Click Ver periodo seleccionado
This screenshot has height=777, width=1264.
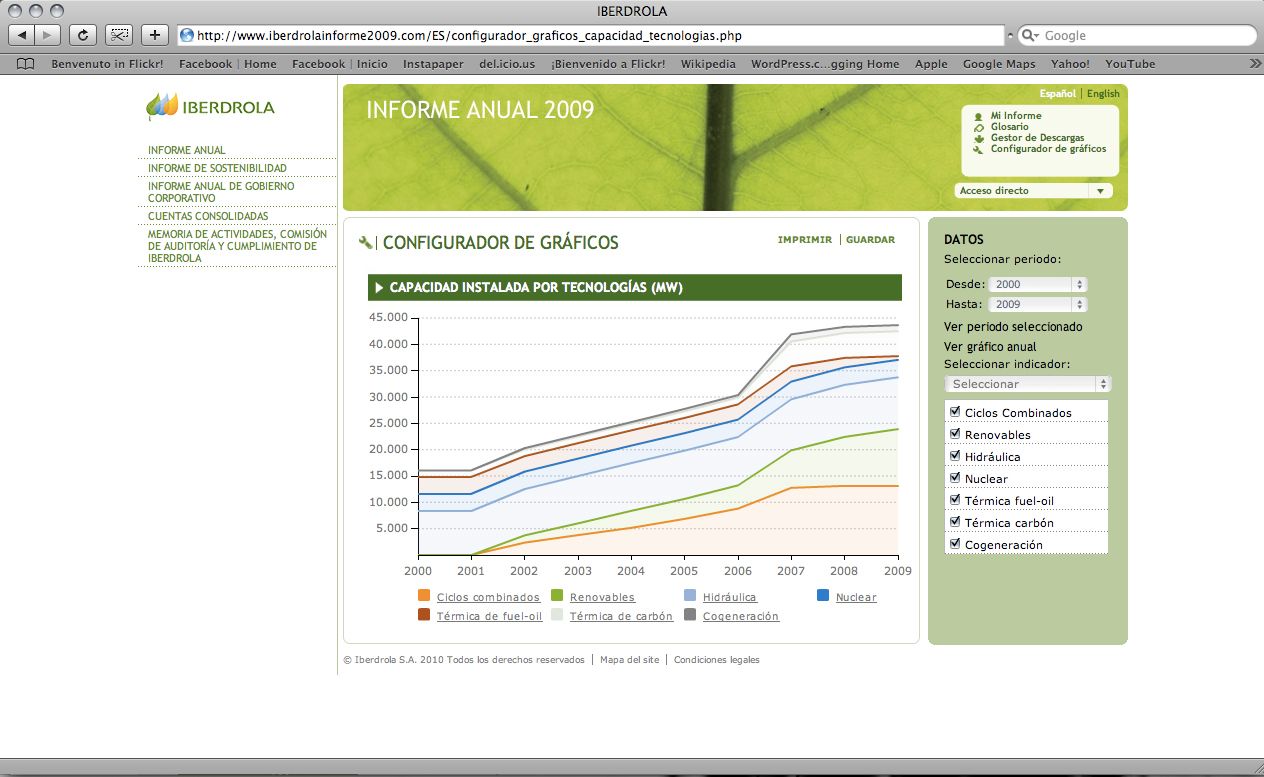(x=1013, y=327)
